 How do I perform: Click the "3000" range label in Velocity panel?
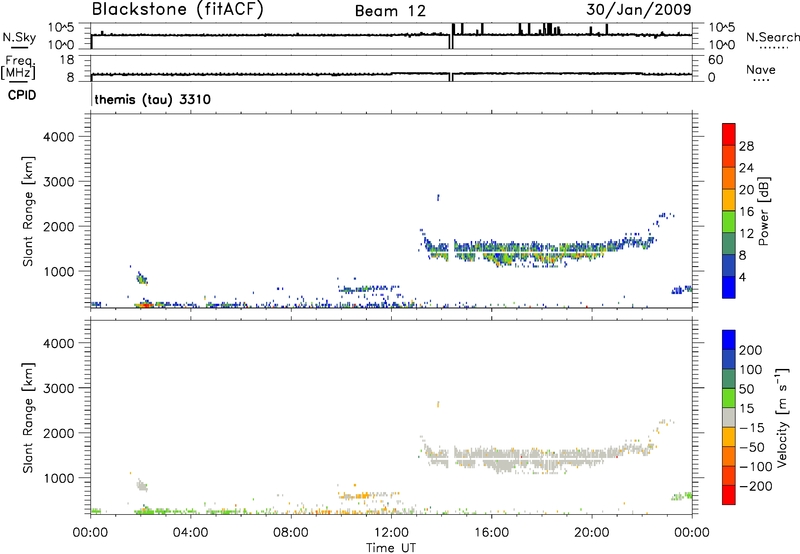coord(58,388)
